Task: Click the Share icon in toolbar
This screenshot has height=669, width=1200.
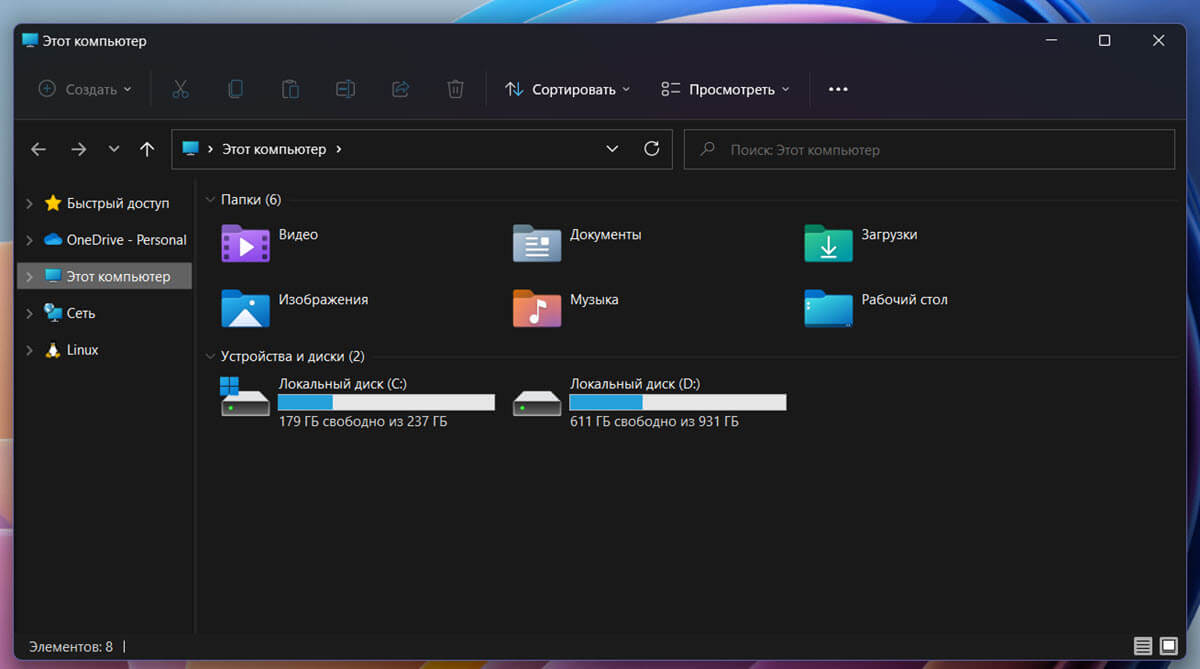Action: coord(400,89)
